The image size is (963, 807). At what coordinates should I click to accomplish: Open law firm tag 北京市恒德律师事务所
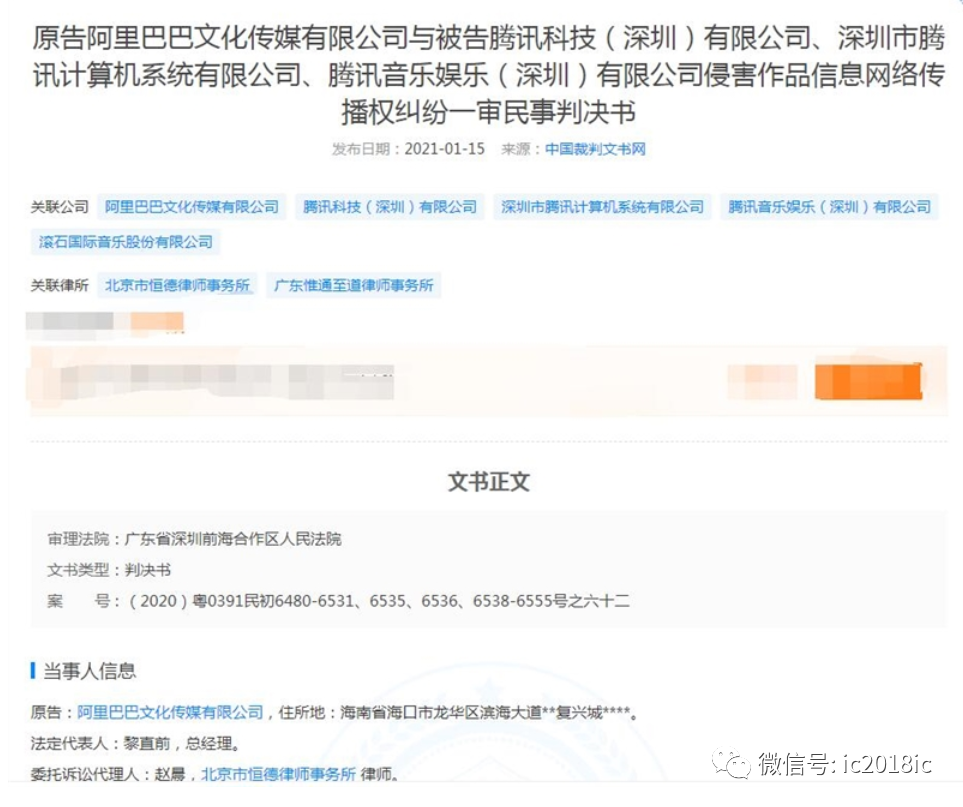pyautogui.click(x=177, y=286)
